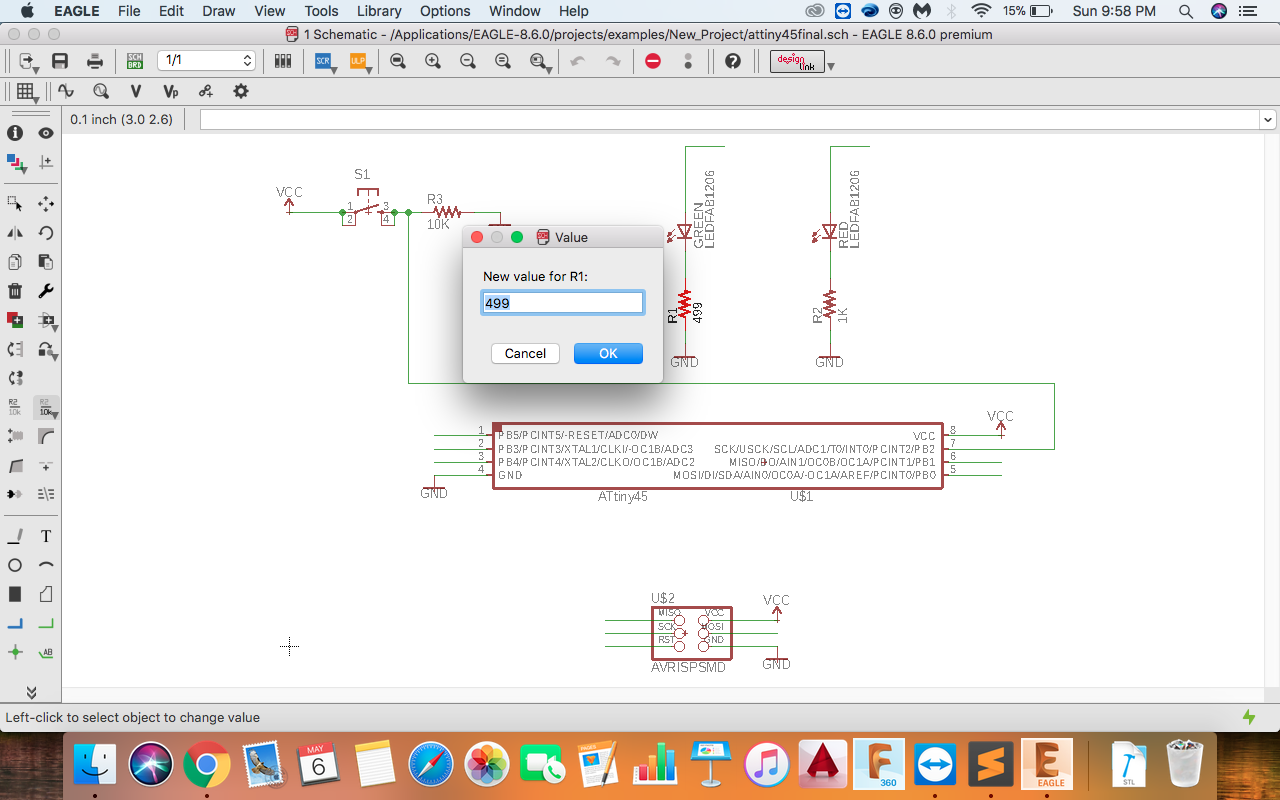Click the Zoom in magnifier icon
The height and width of the screenshot is (800, 1280).
pyautogui.click(x=433, y=61)
